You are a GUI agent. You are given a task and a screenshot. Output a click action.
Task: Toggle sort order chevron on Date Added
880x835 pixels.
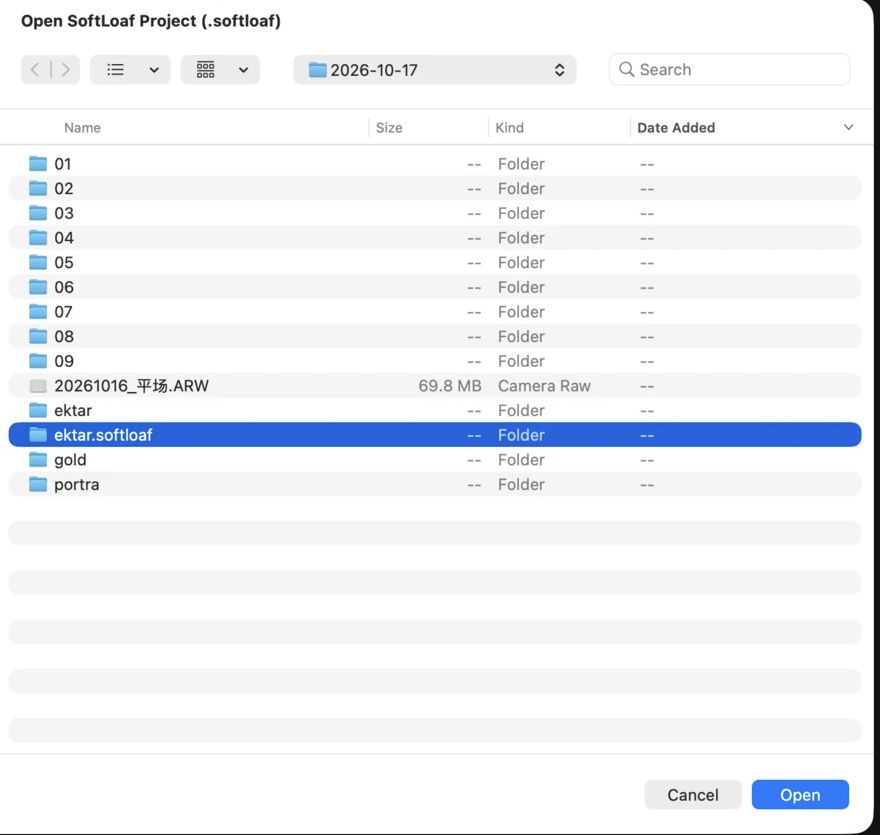point(849,127)
